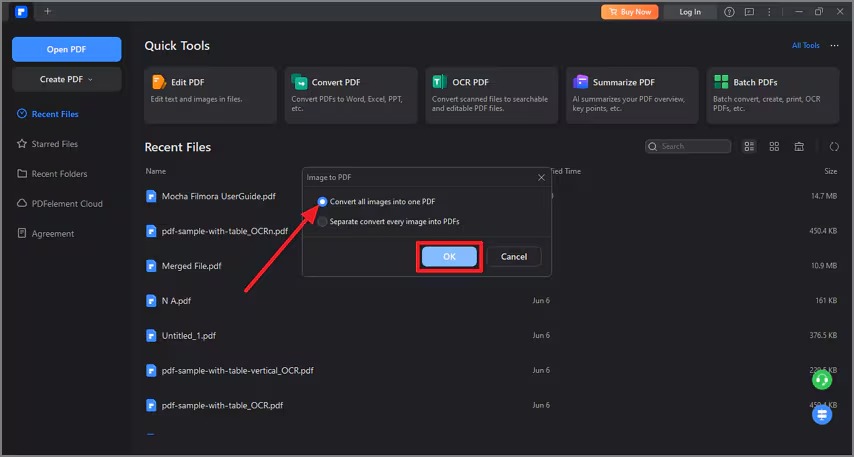Open the help question mark icon

(x=729, y=12)
